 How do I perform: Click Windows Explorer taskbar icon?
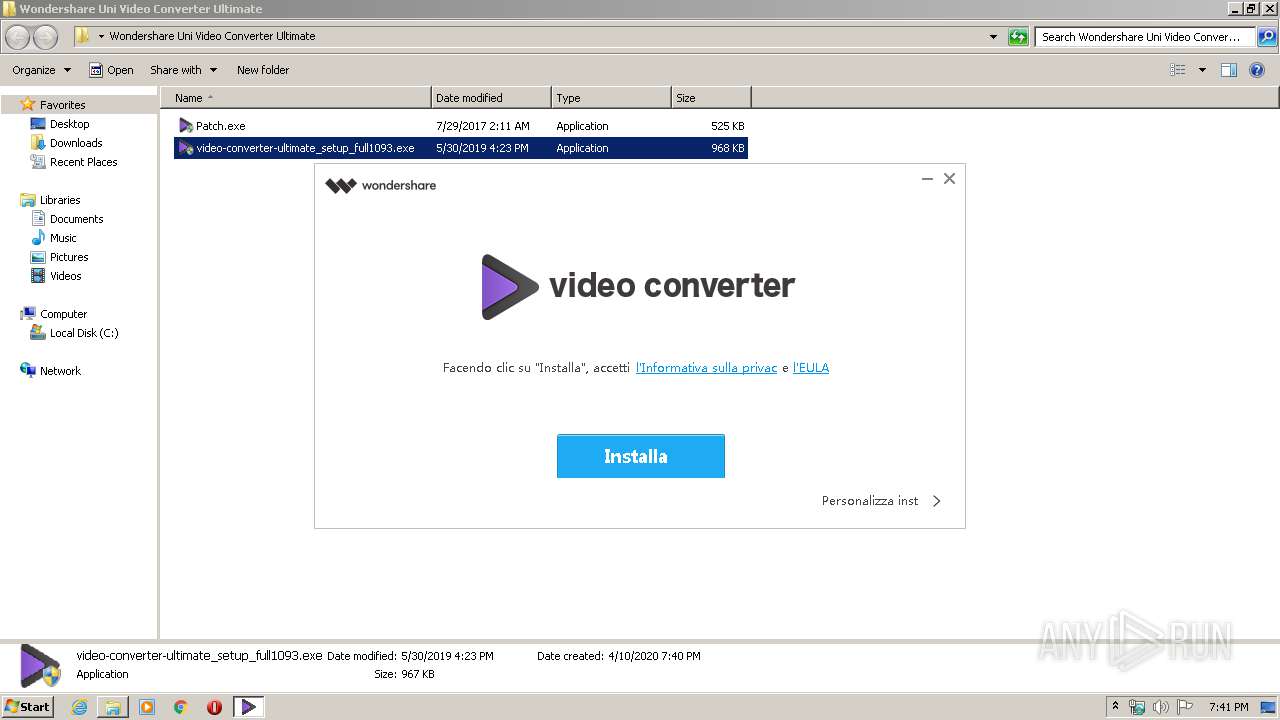113,707
